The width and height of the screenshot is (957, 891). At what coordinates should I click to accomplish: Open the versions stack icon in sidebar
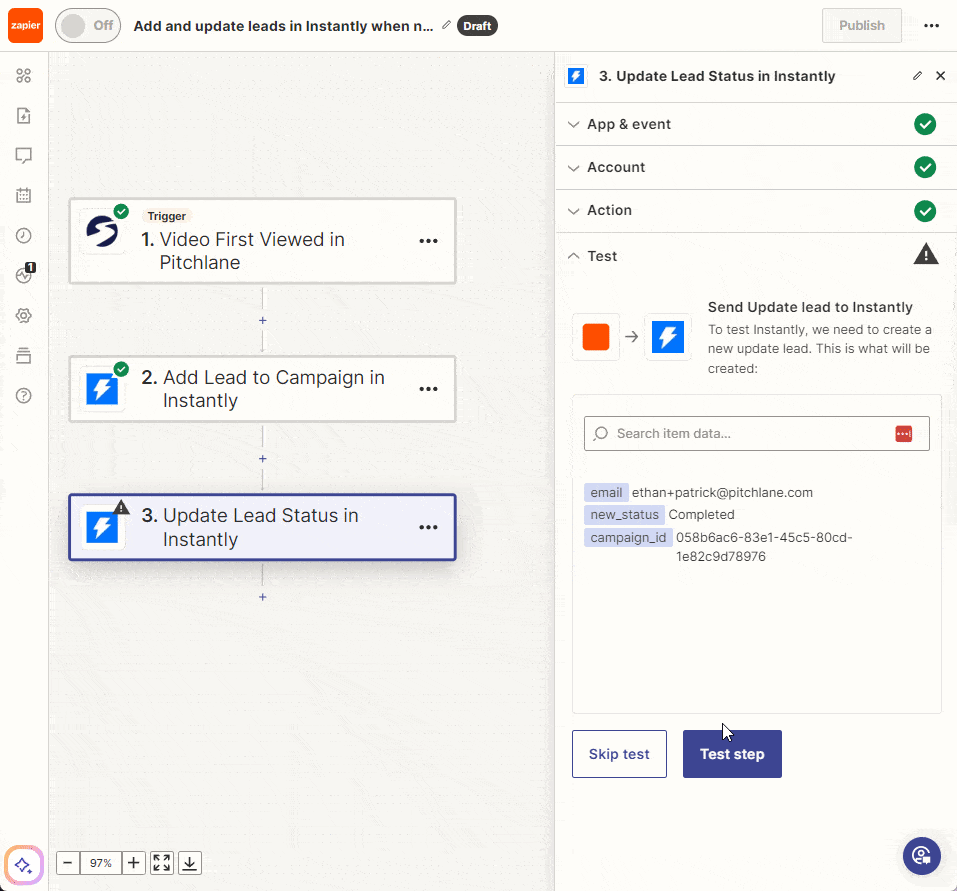click(x=23, y=355)
